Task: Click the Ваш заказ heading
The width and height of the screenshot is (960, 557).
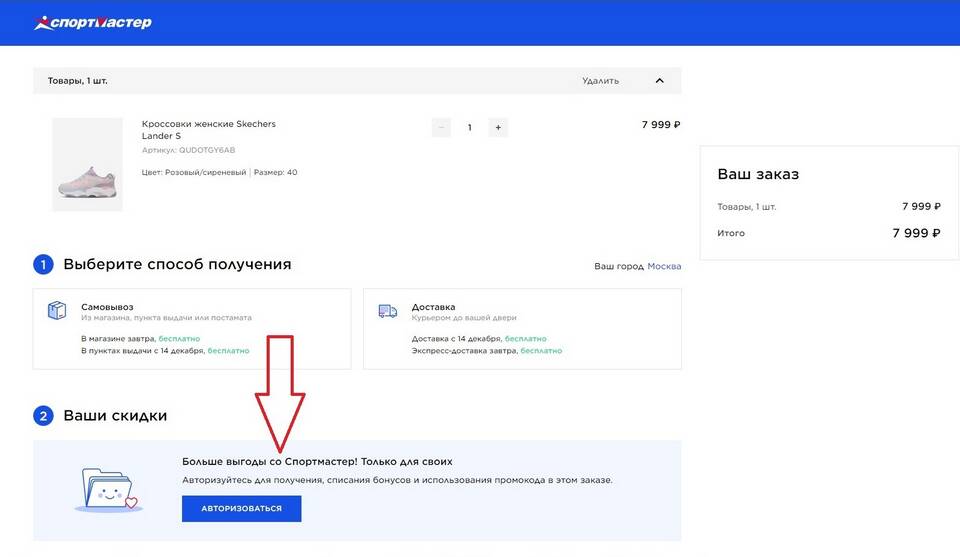Action: (x=758, y=174)
